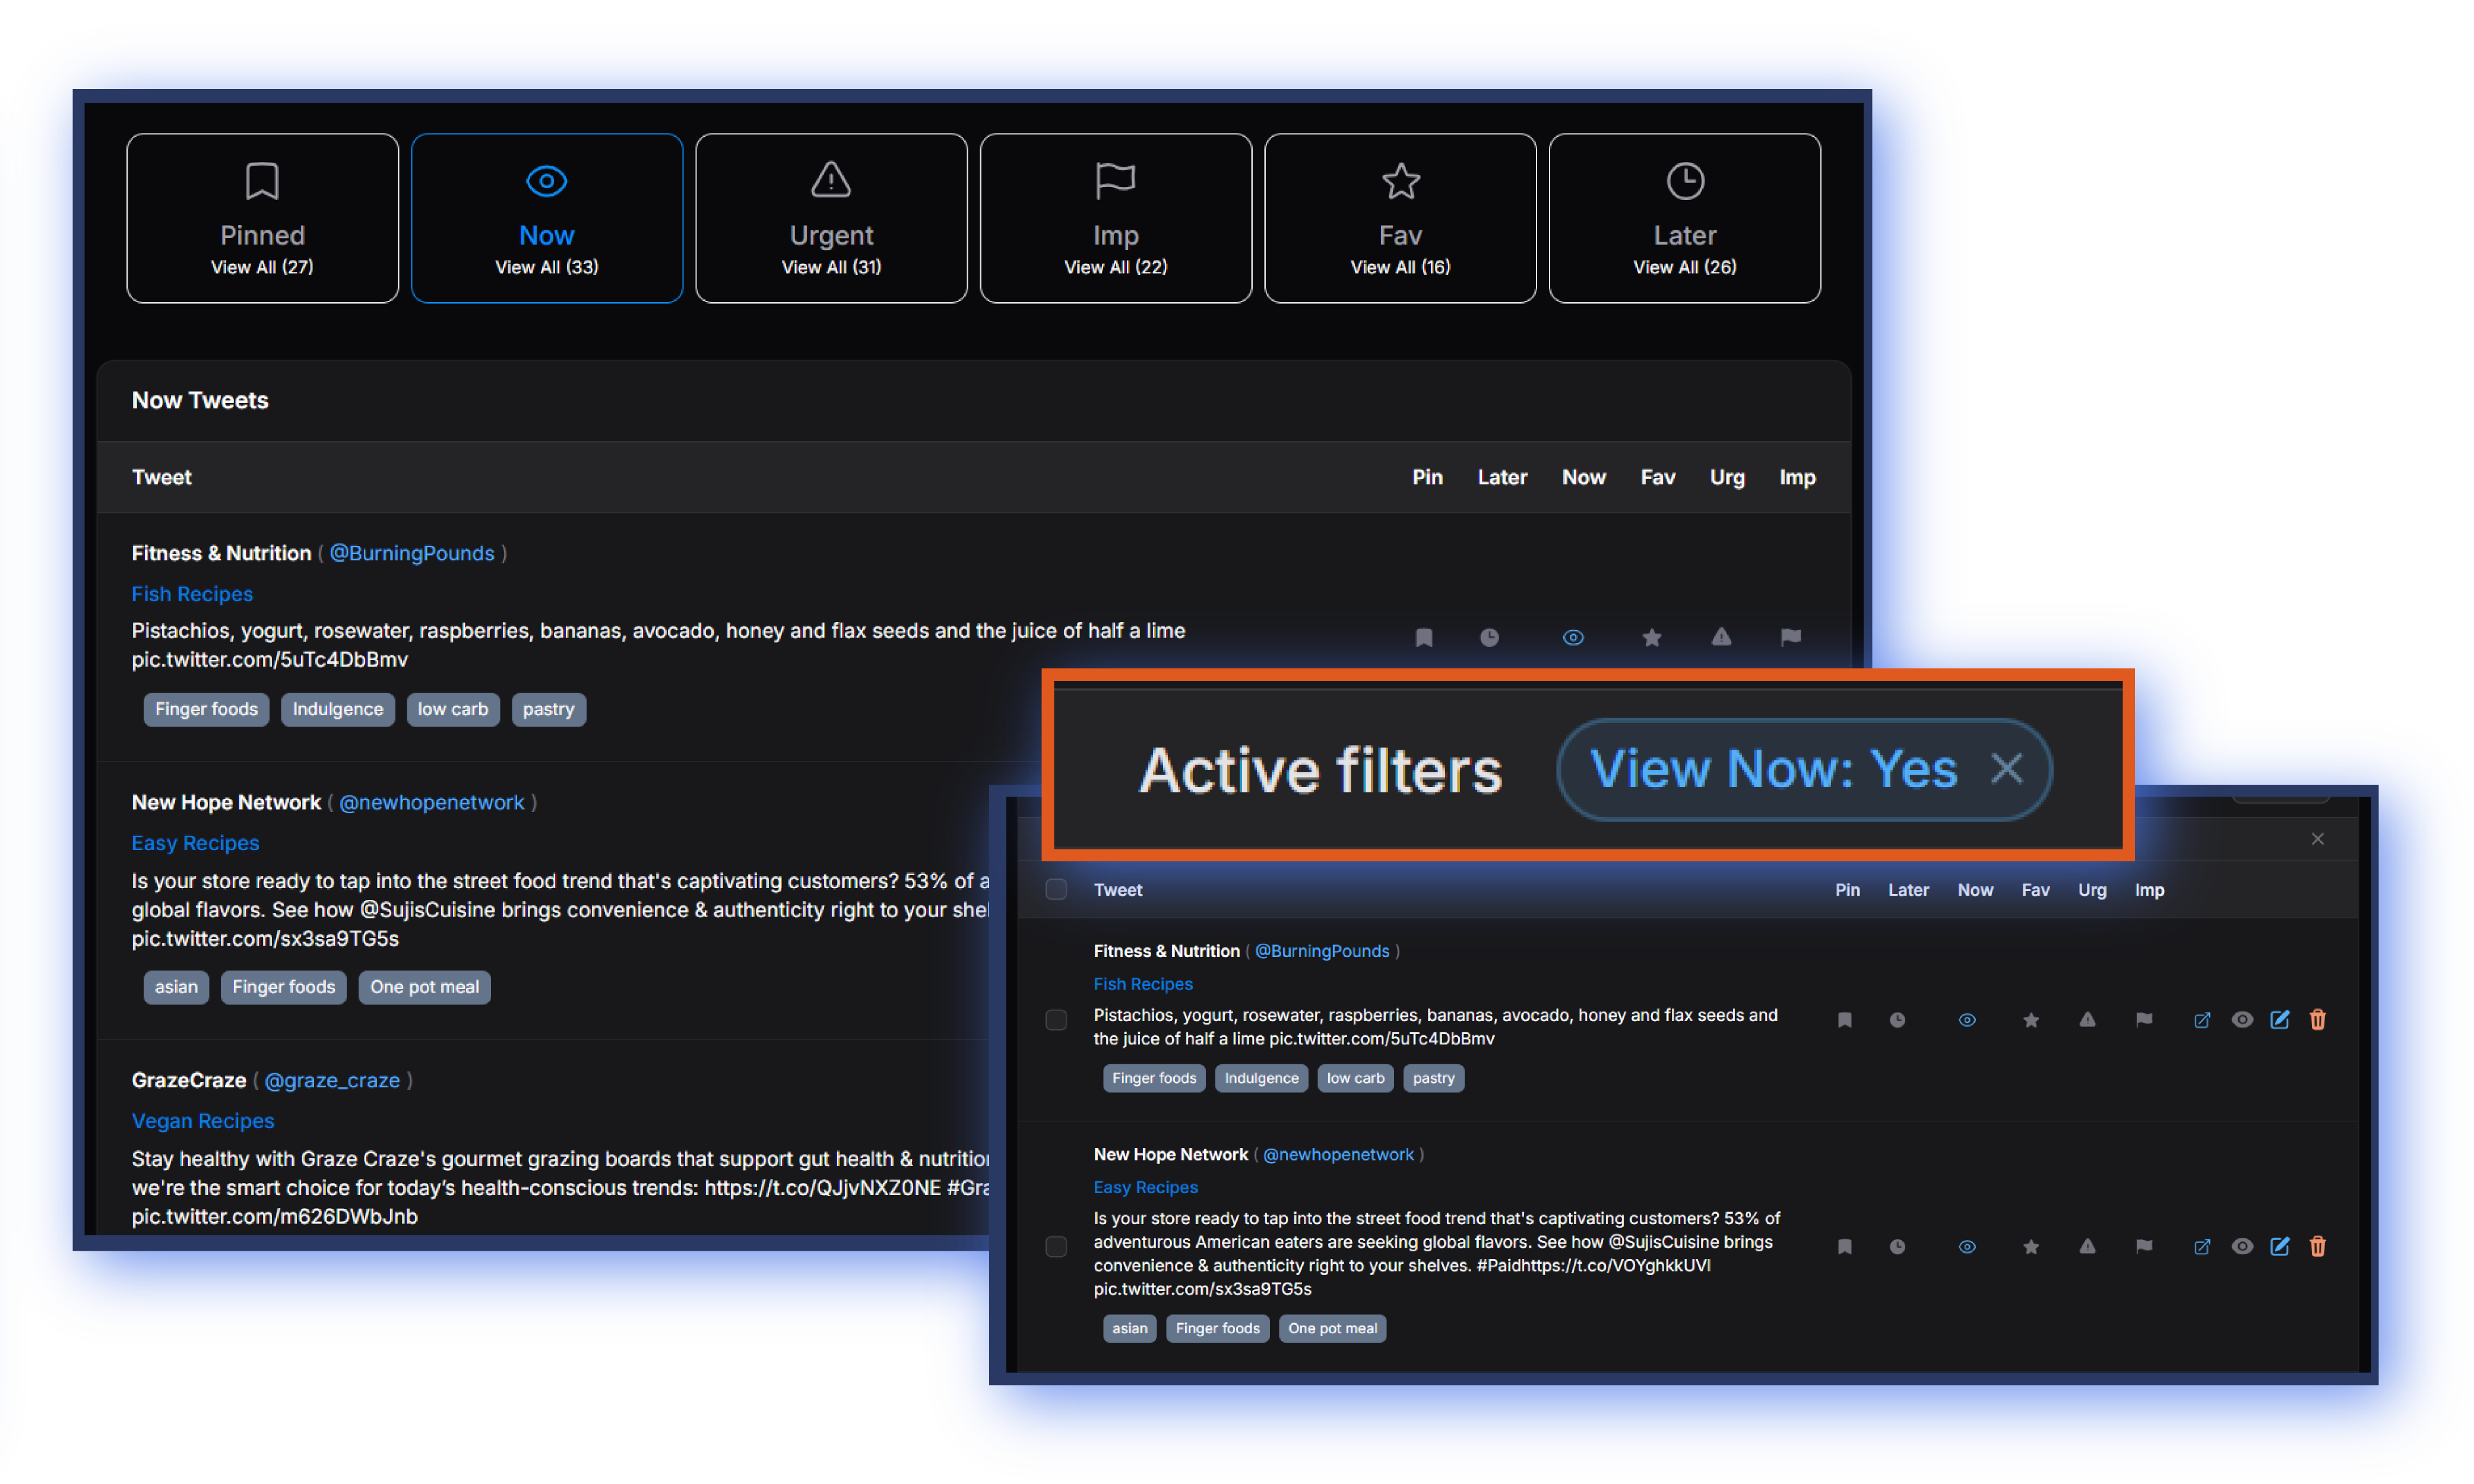Viewport: 2474px width, 1484px height.
Task: Click important flag on Fitness & Nutrition row, front panel
Action: 2144,1019
